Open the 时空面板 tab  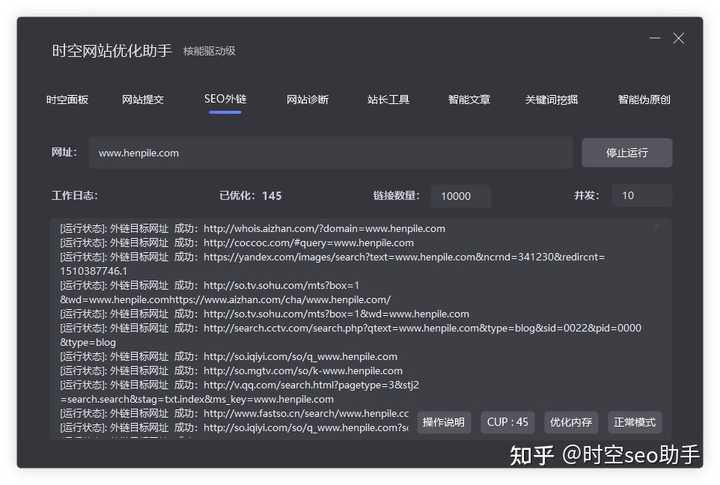coord(67,99)
